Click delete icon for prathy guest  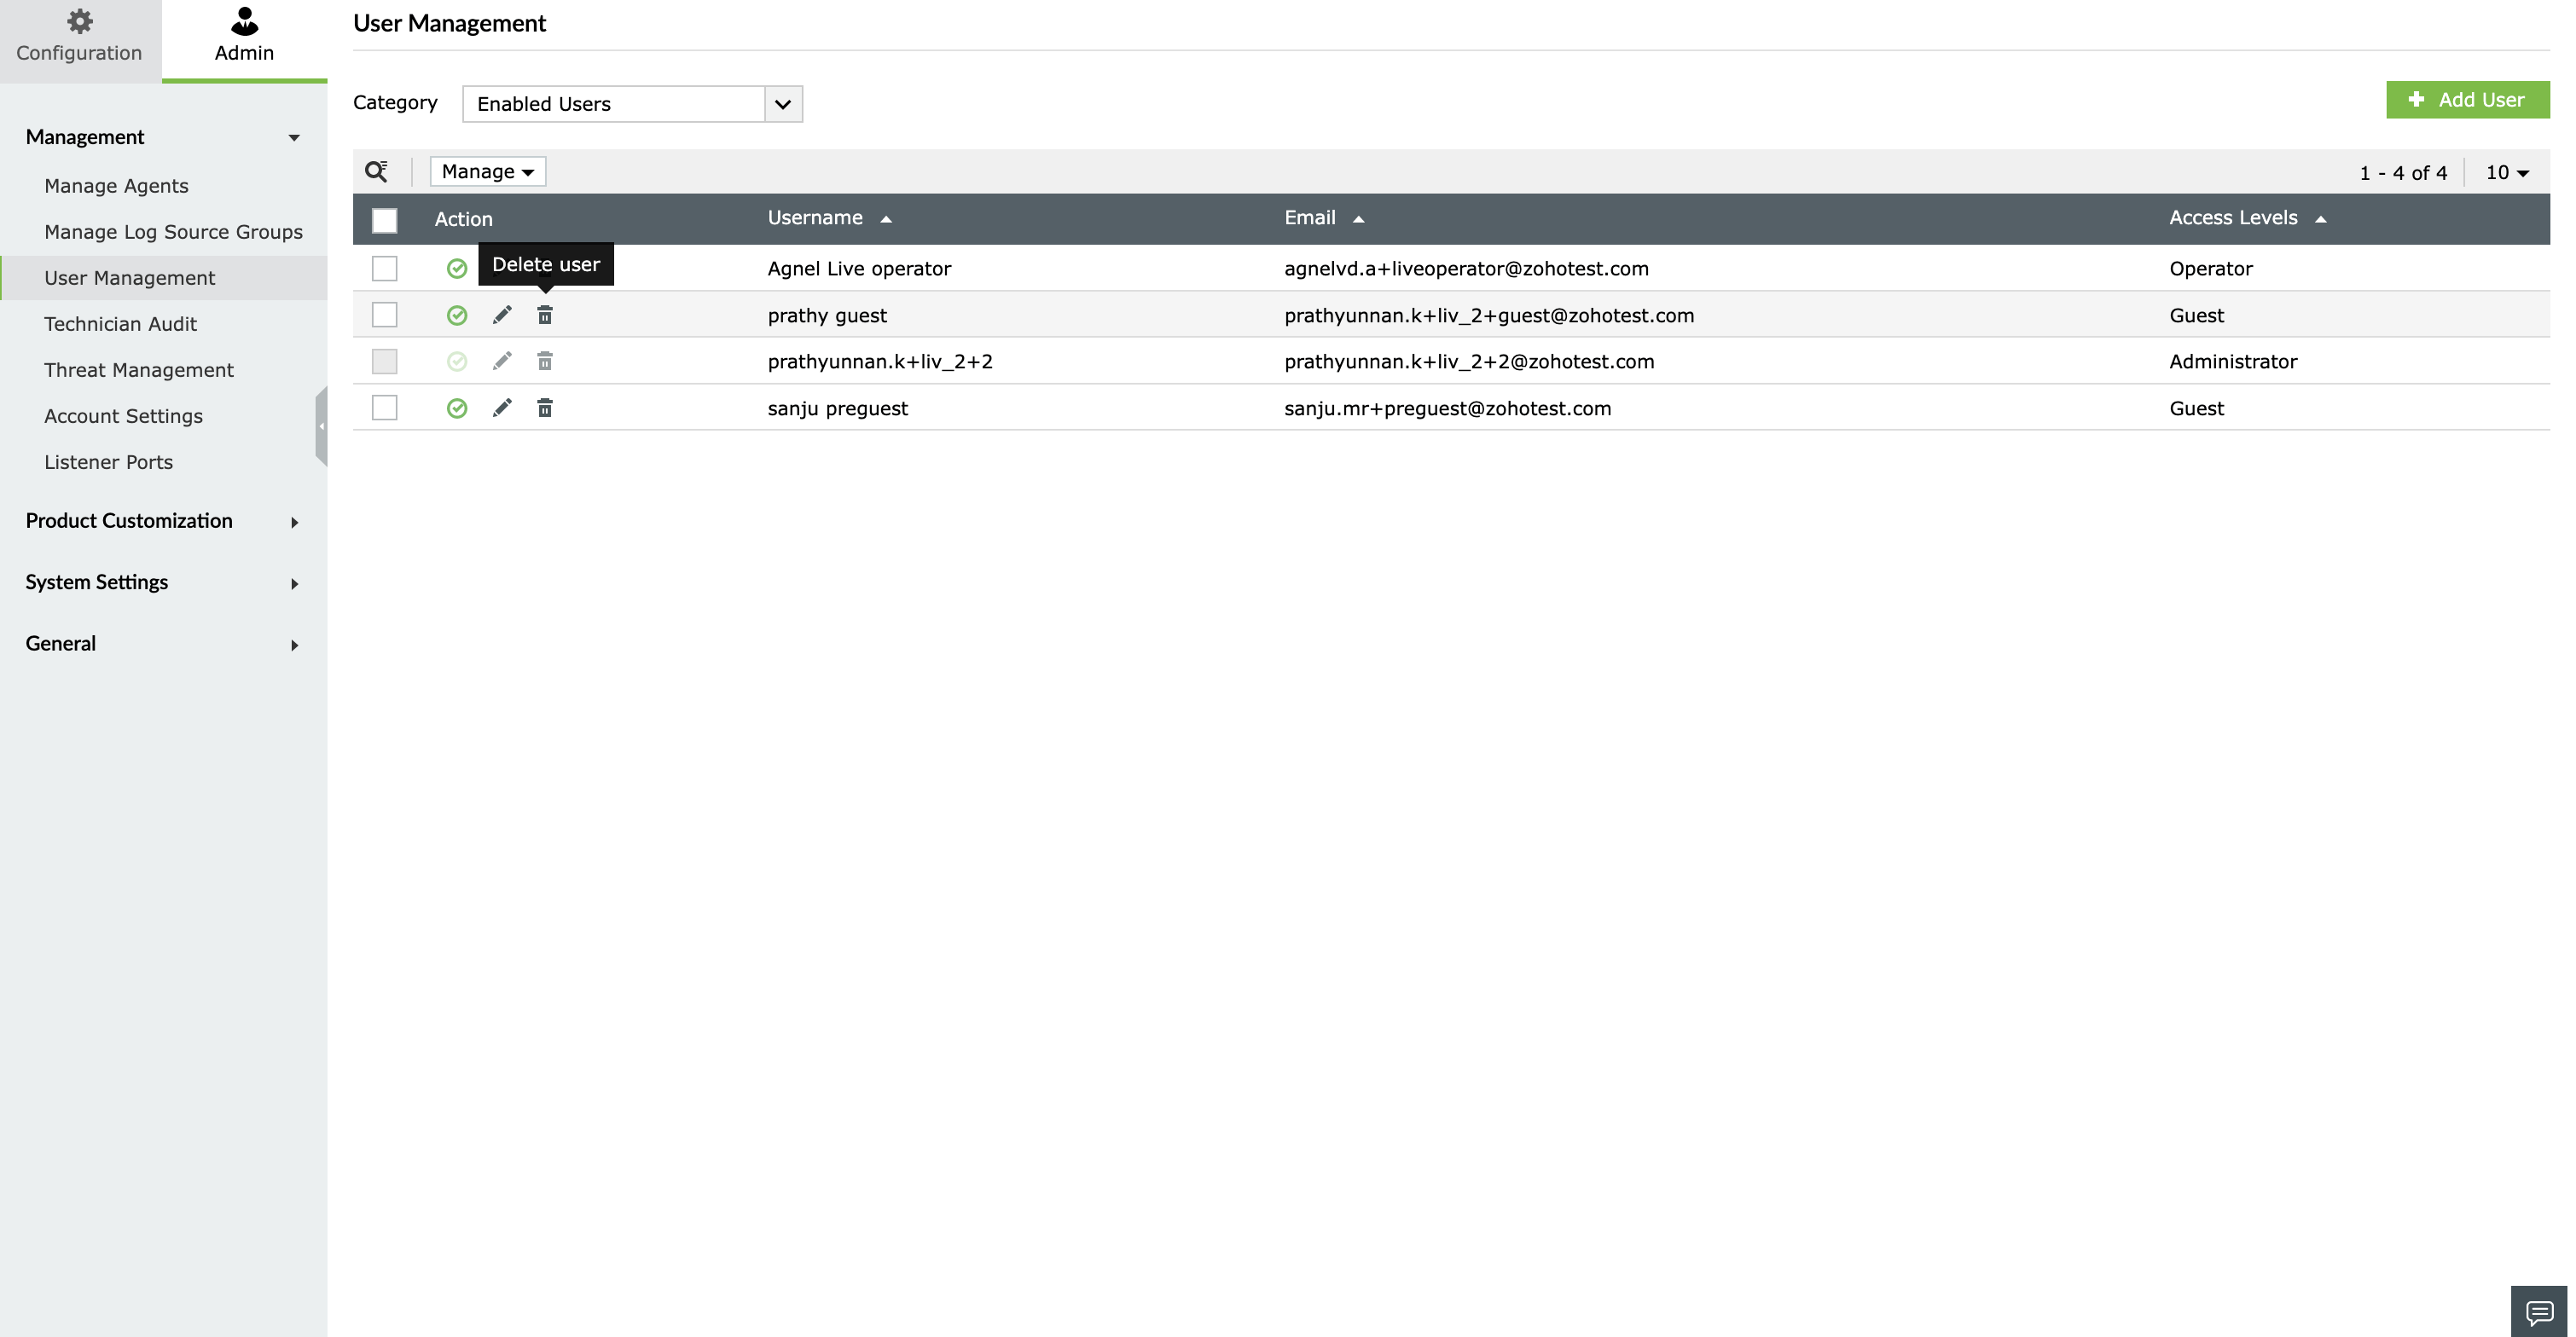click(545, 315)
